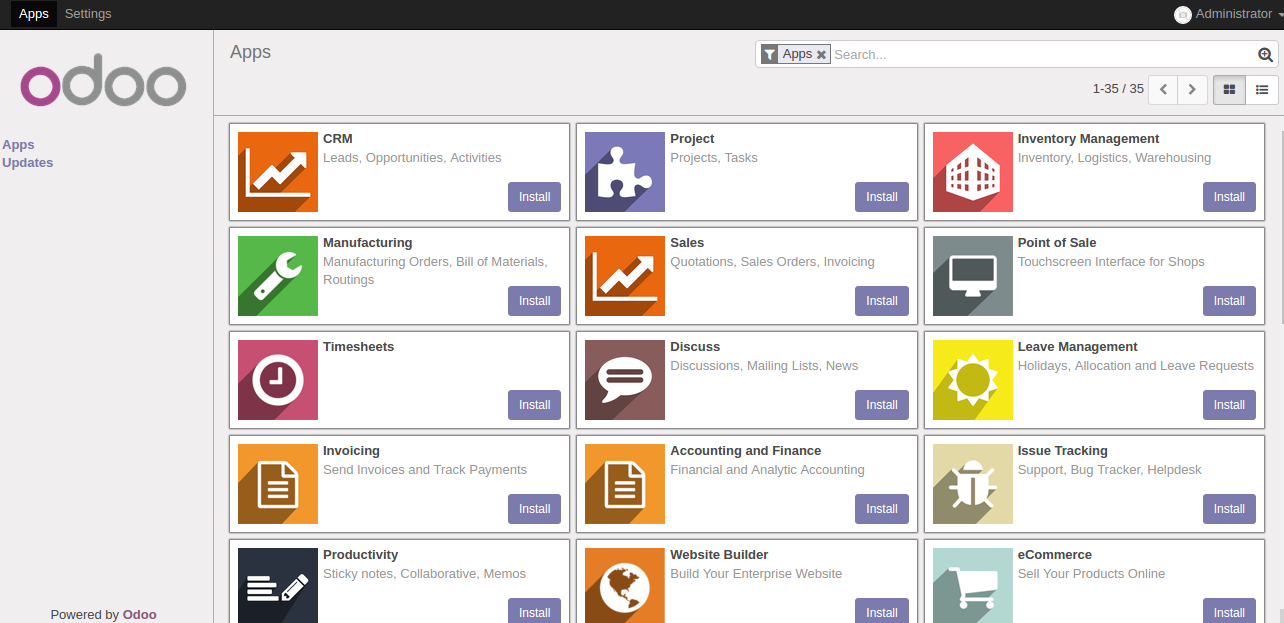The image size is (1284, 623).
Task: Open the Settings top menu
Action: (88, 14)
